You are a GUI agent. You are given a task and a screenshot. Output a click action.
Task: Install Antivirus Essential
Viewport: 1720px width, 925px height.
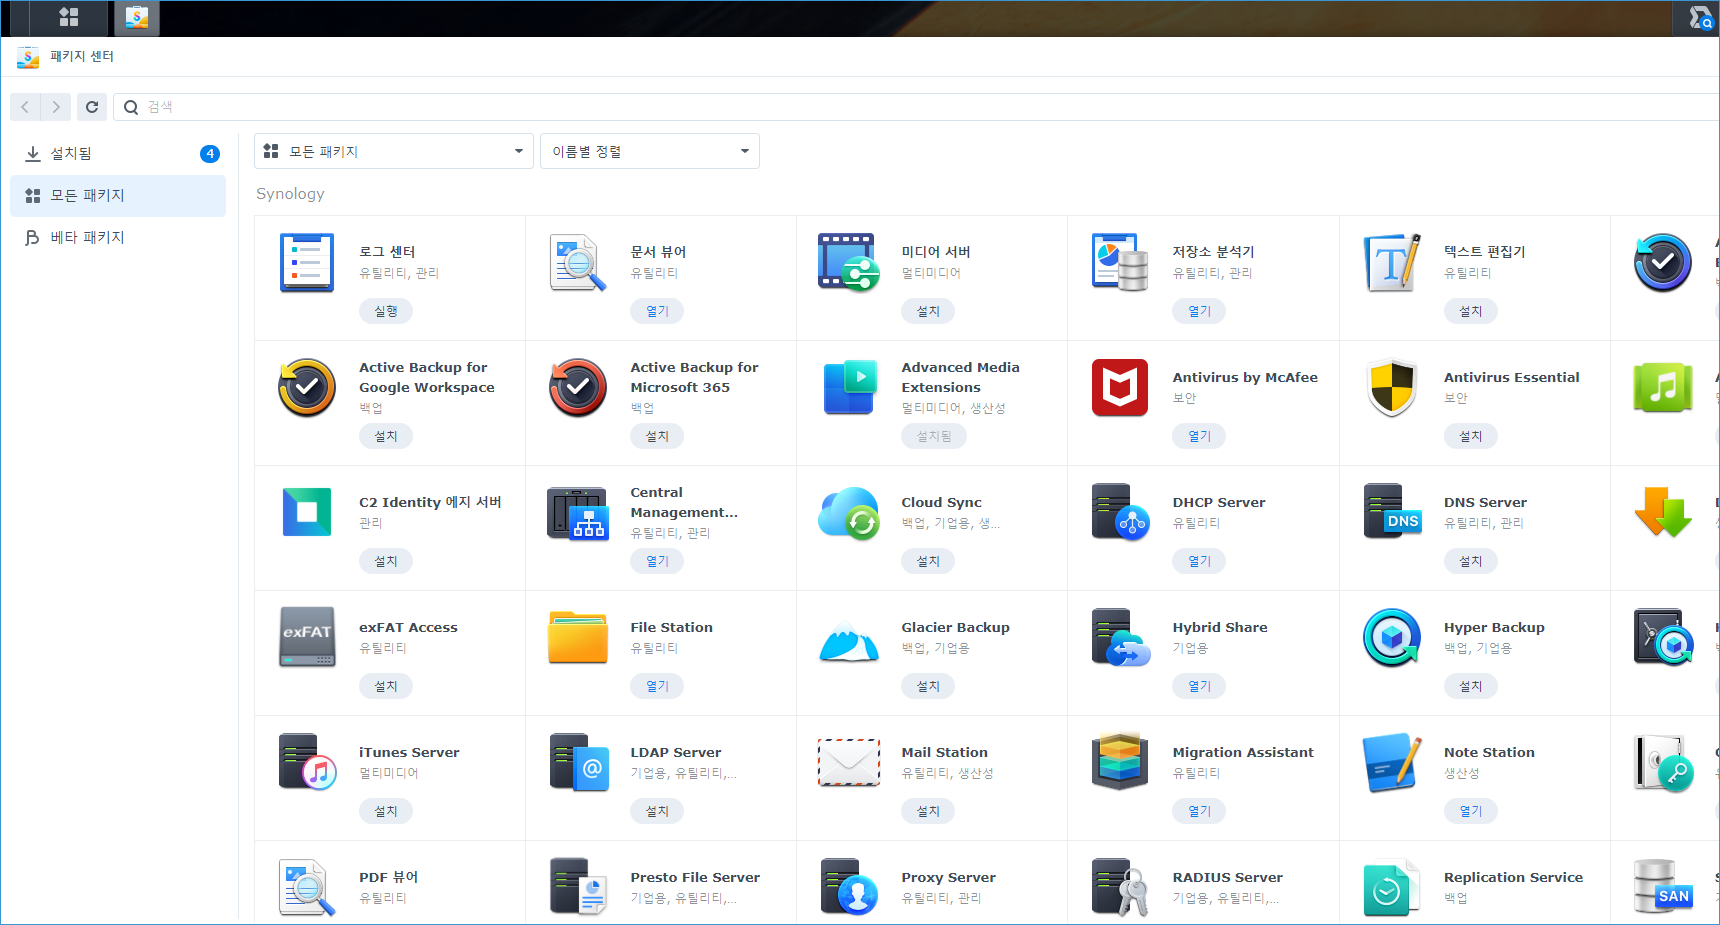coord(1471,436)
